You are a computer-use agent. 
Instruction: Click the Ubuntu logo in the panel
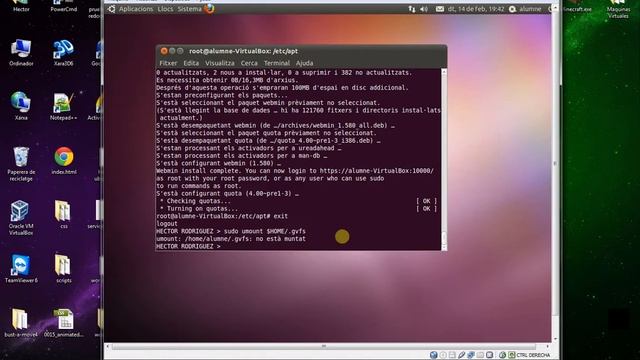[x=111, y=9]
